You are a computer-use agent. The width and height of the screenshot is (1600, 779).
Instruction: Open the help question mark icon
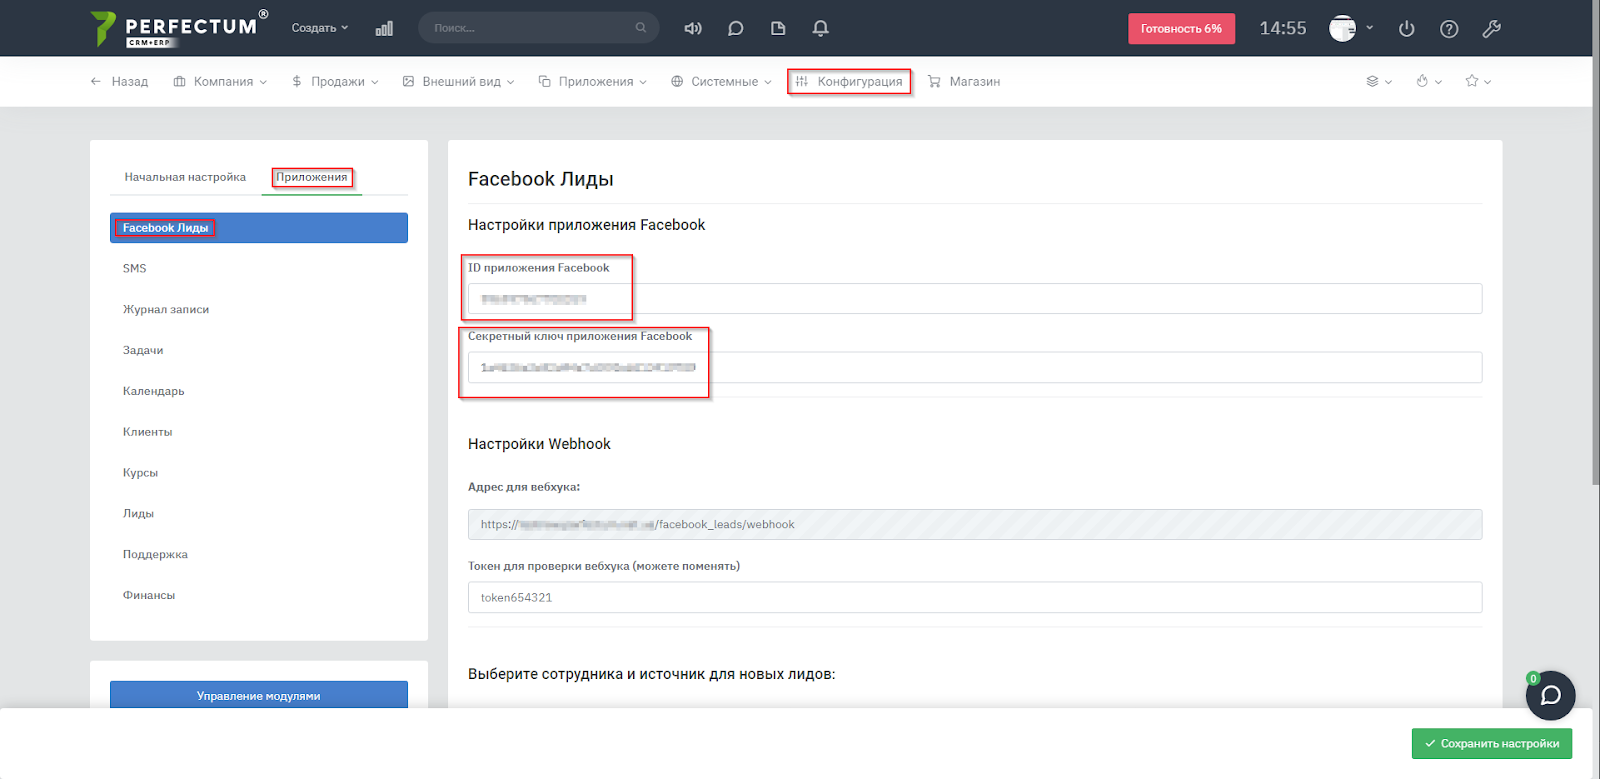pos(1449,28)
